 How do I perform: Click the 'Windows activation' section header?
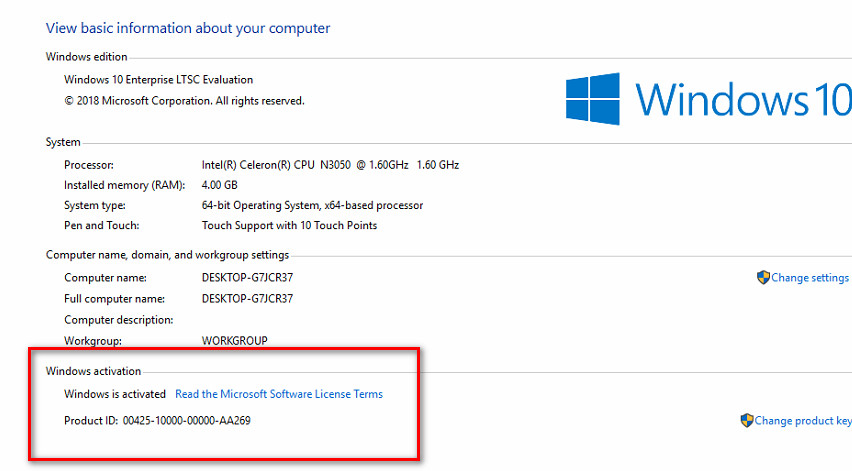(93, 371)
